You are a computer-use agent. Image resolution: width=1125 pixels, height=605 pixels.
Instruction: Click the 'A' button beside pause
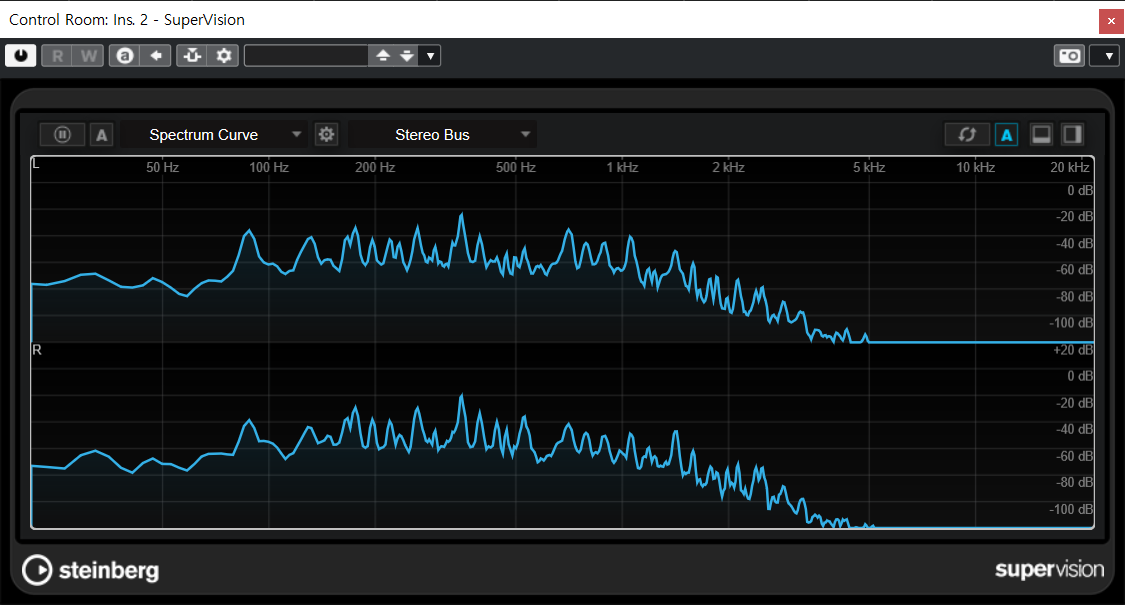(x=102, y=135)
